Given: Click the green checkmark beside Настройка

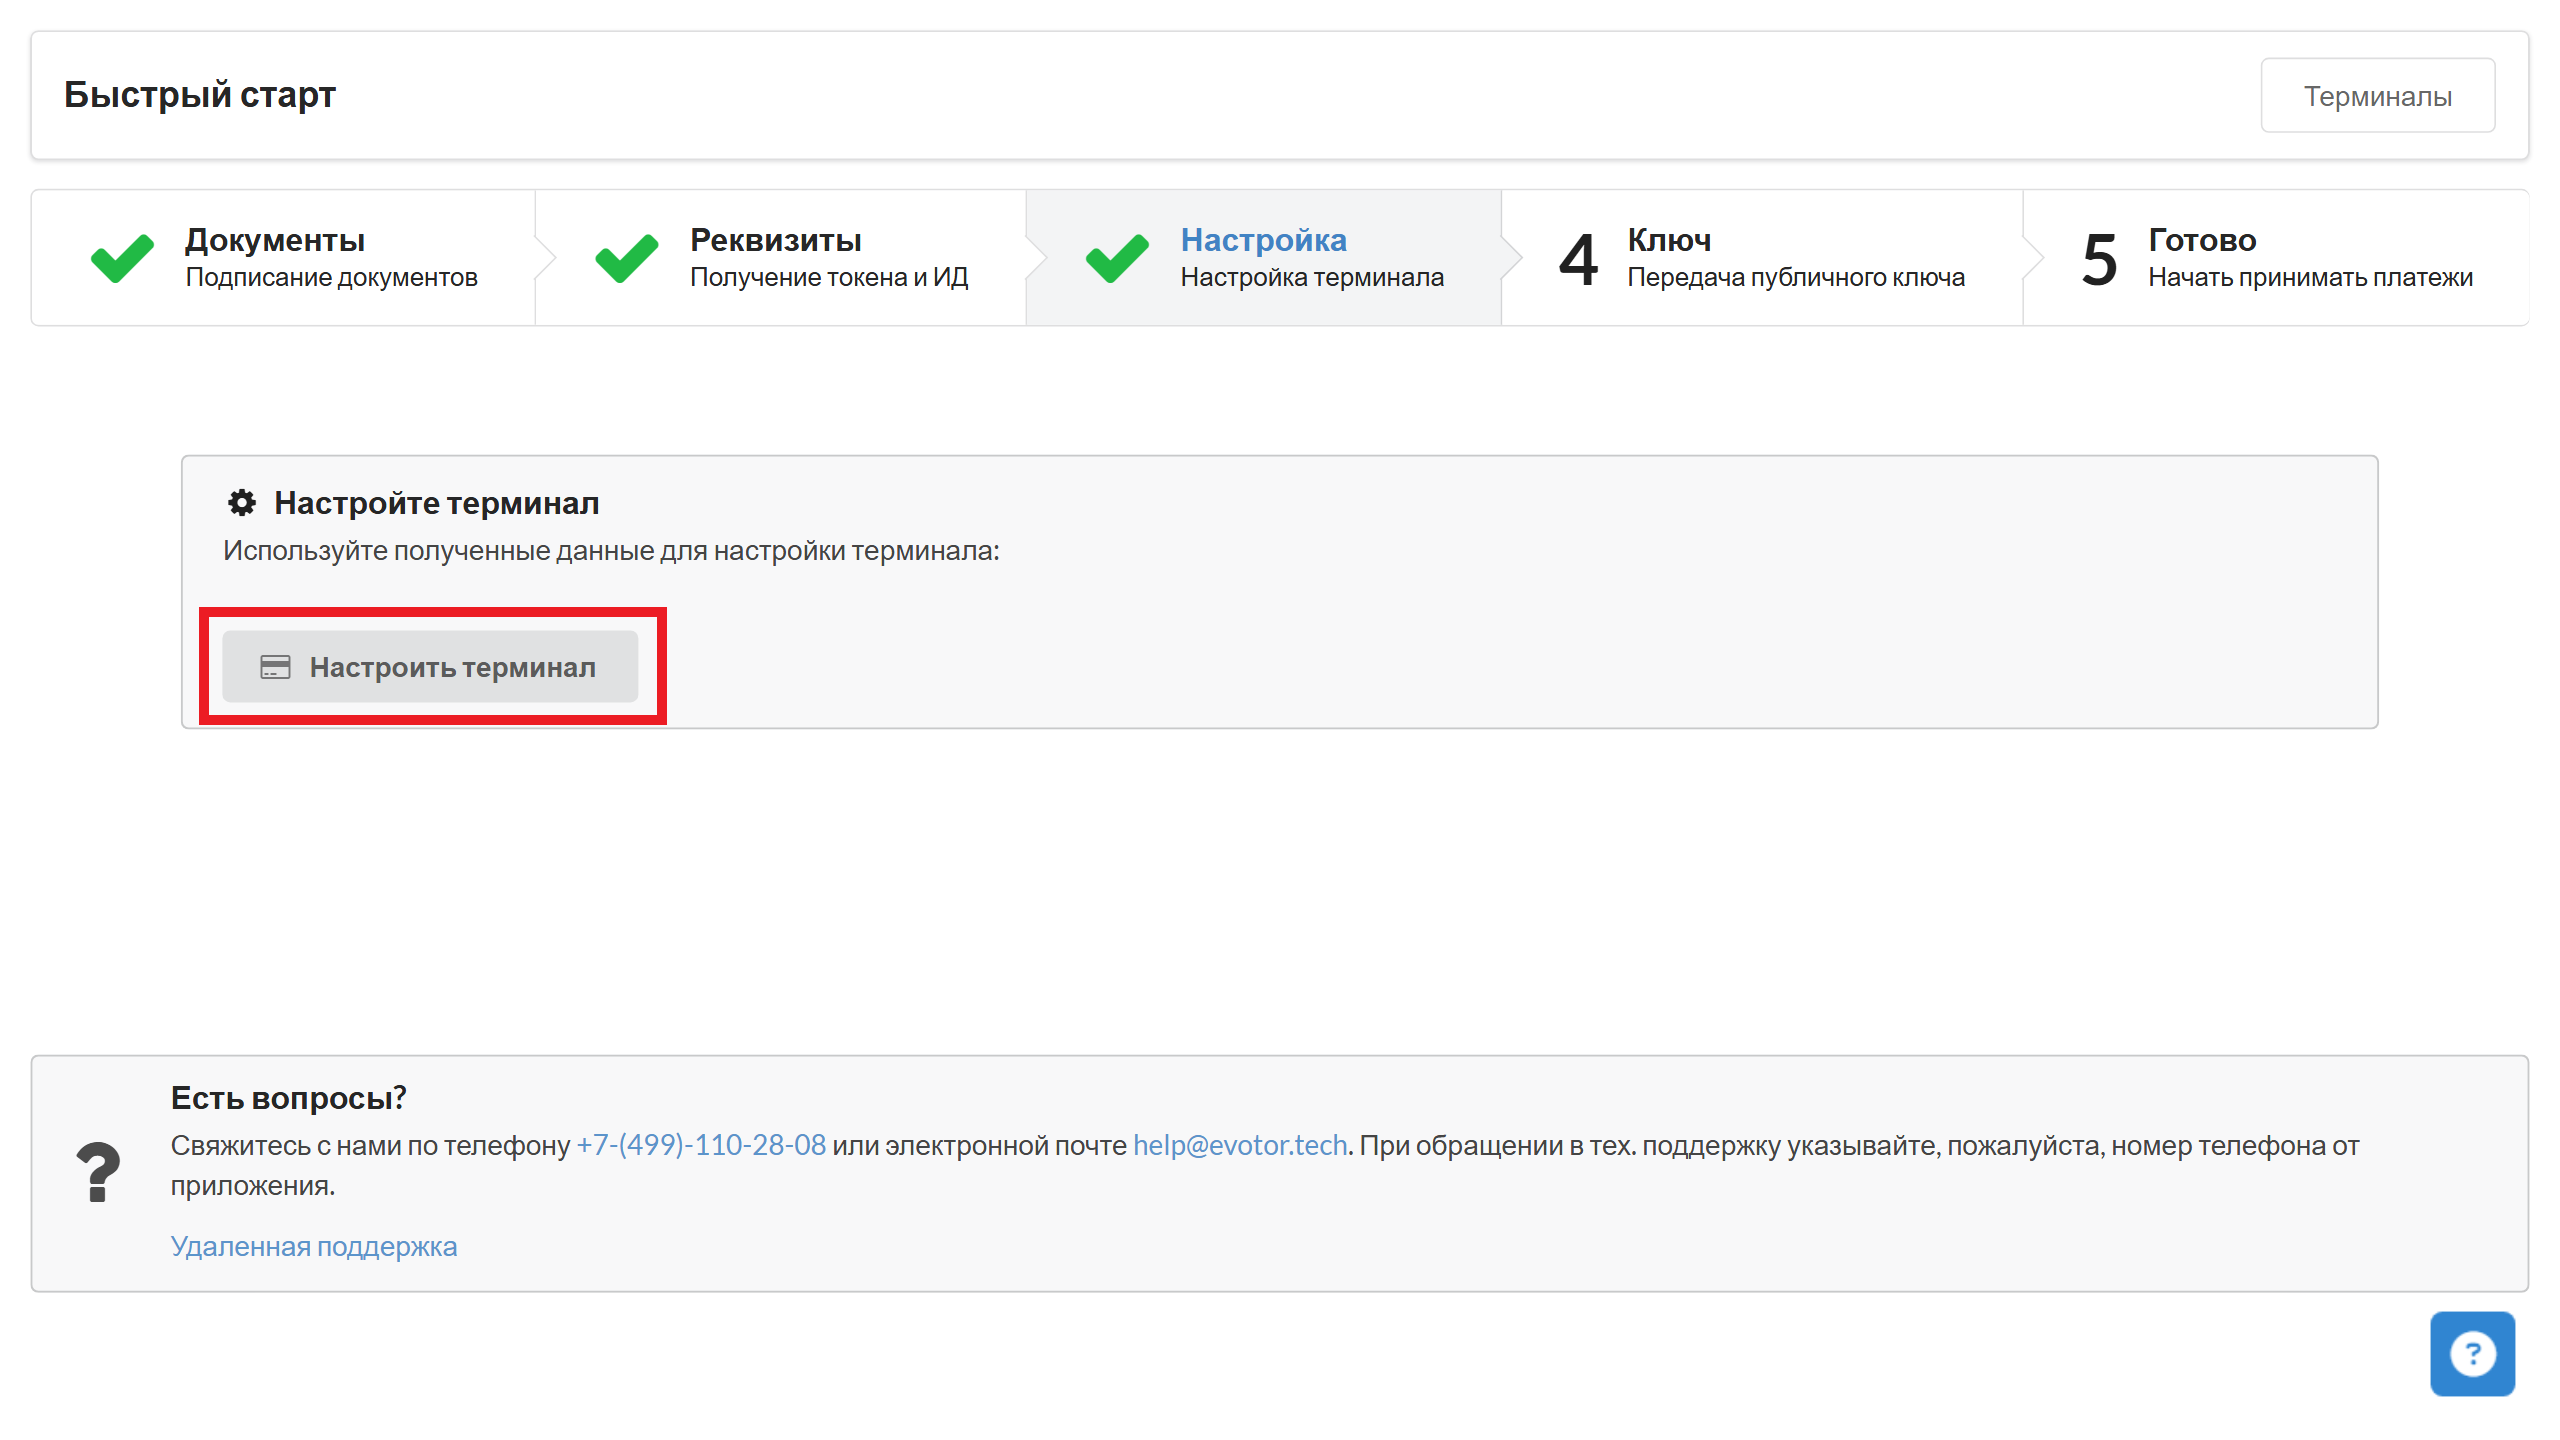Looking at the screenshot, I should point(1117,259).
